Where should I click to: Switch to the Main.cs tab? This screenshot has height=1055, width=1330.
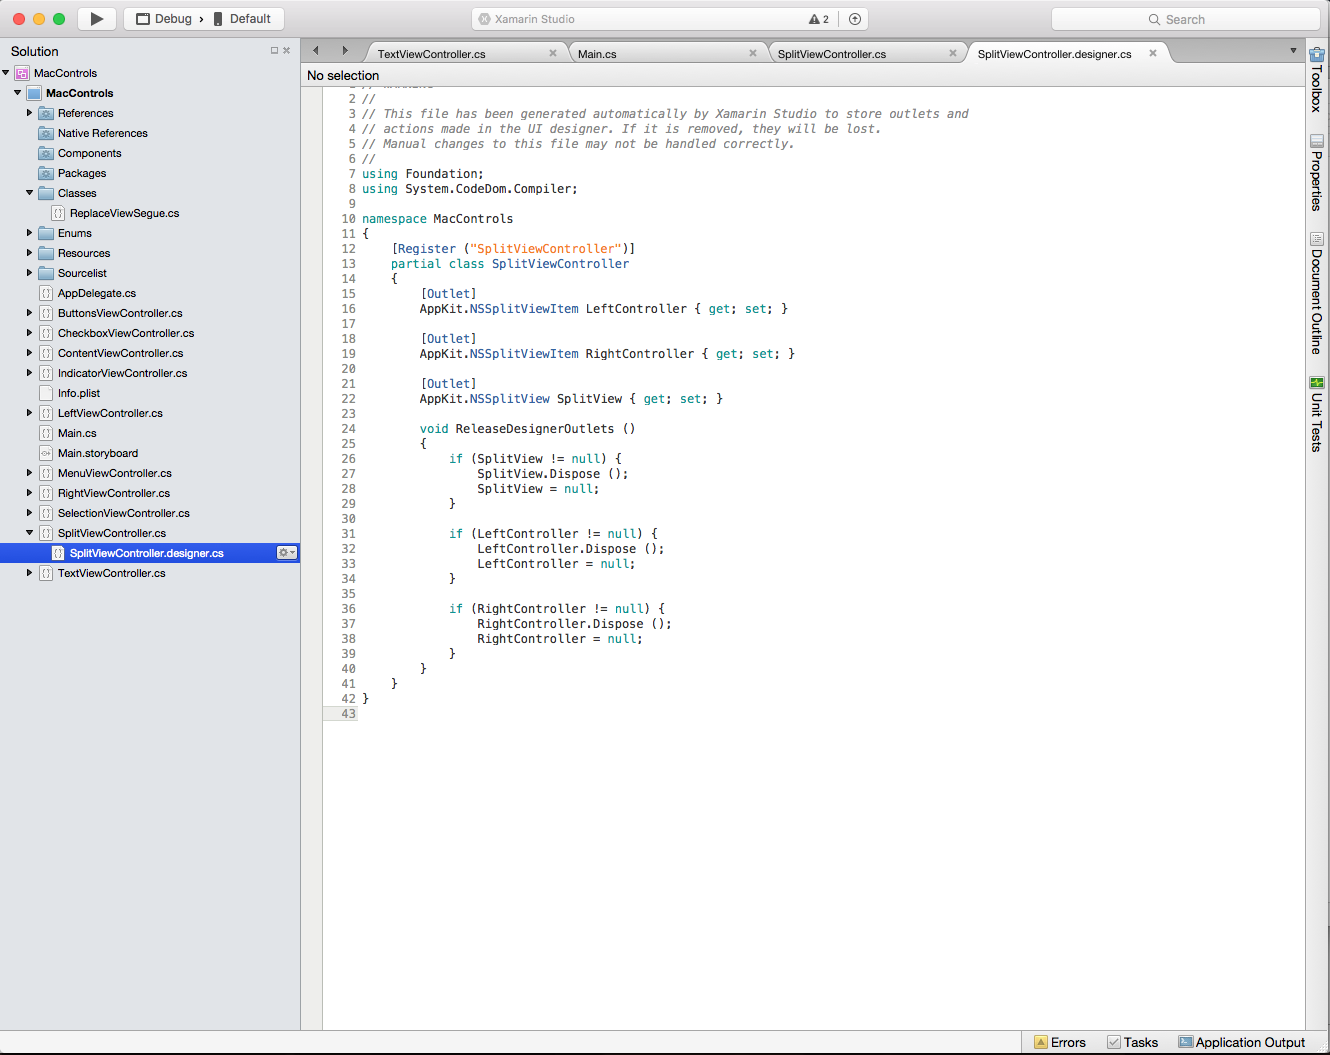point(597,52)
